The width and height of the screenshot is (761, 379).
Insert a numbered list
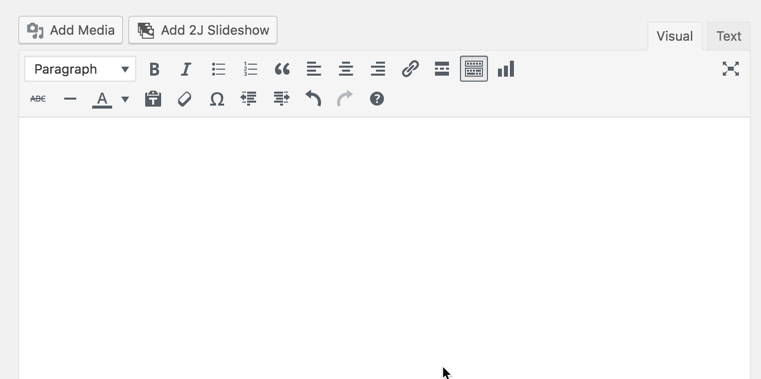pyautogui.click(x=250, y=69)
